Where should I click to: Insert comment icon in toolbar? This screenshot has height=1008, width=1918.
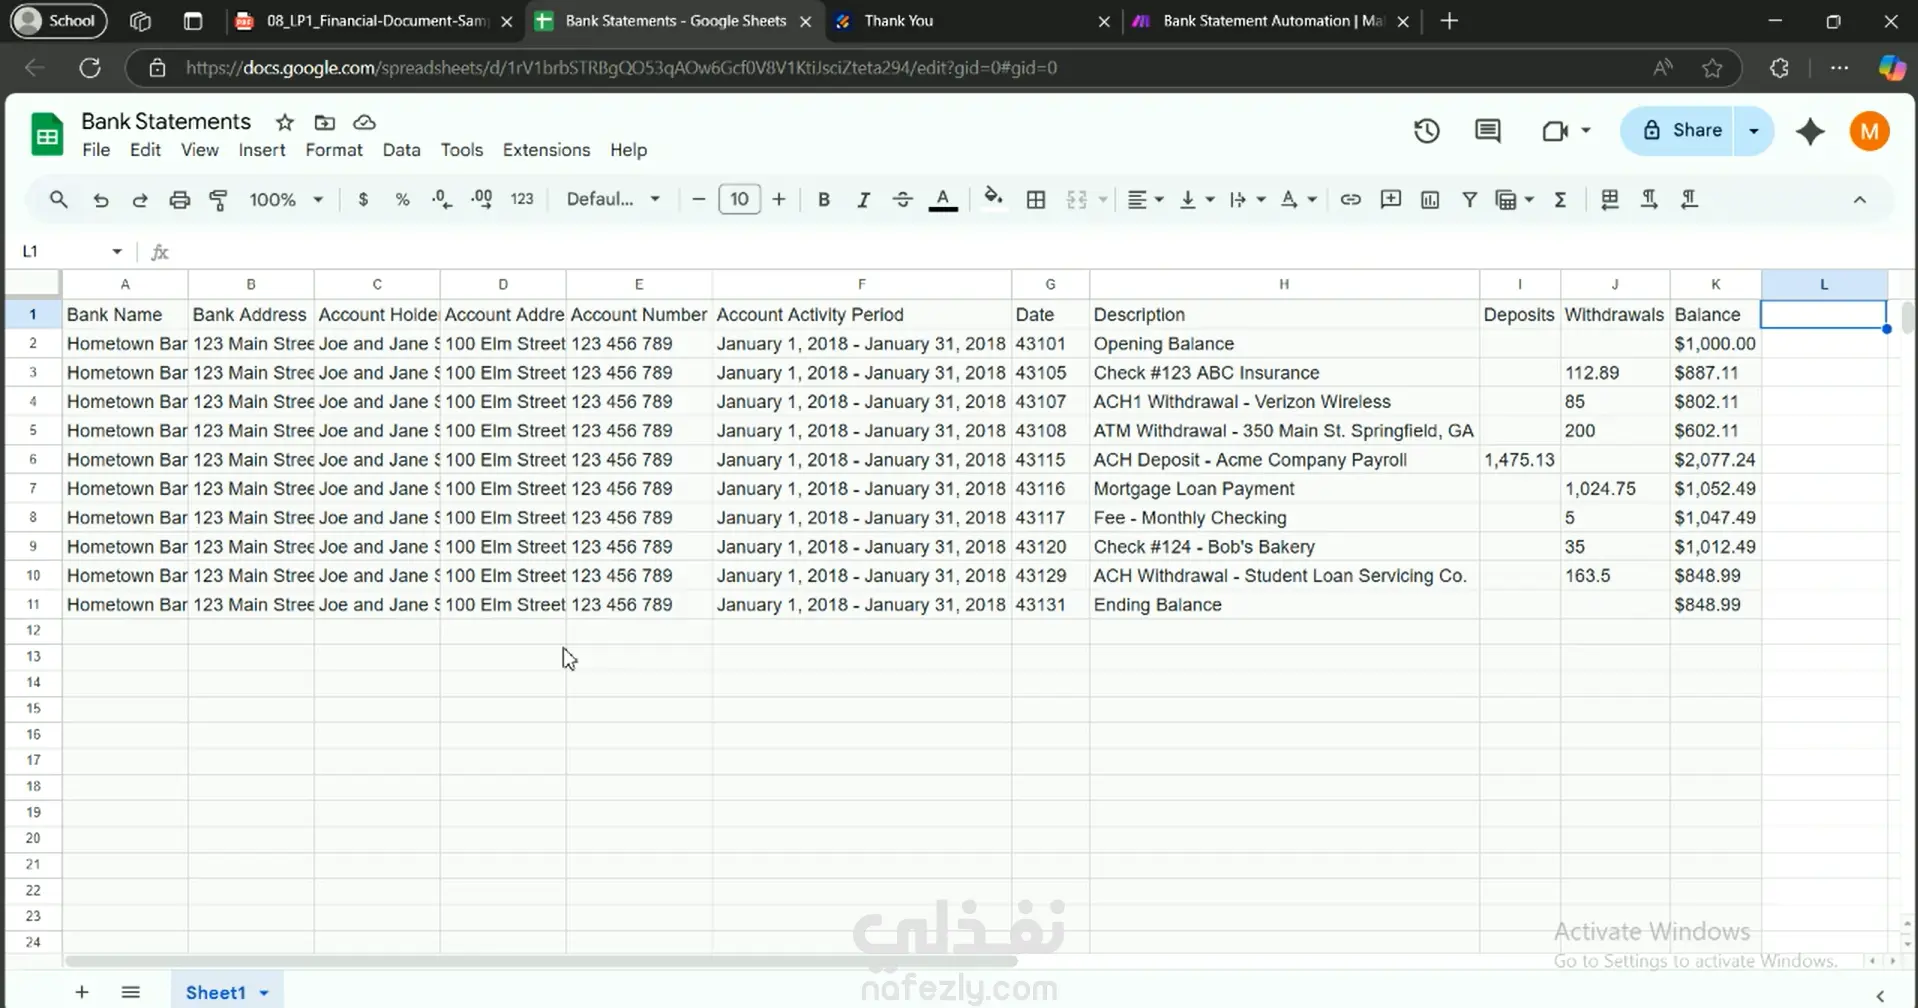(1390, 200)
